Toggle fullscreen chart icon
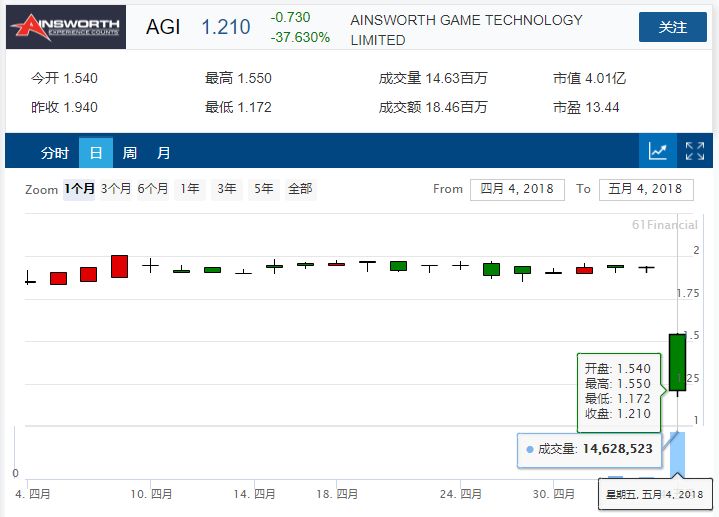This screenshot has width=719, height=517. click(x=695, y=151)
